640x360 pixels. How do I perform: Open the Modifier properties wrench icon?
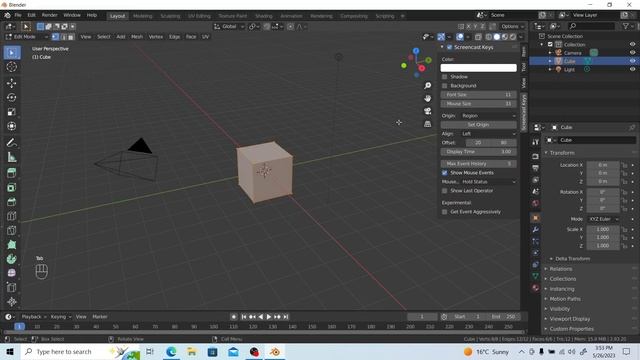click(x=536, y=230)
